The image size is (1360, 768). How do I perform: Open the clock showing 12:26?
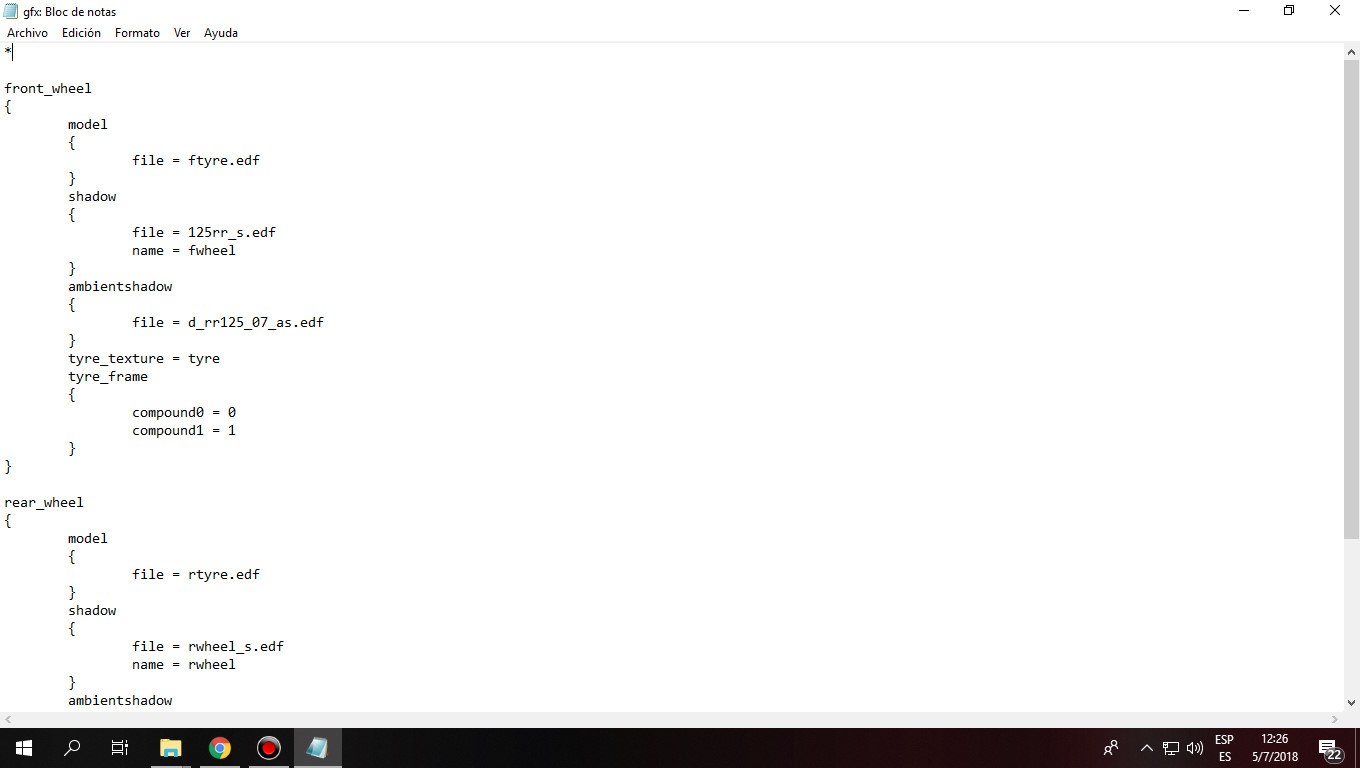(x=1275, y=748)
